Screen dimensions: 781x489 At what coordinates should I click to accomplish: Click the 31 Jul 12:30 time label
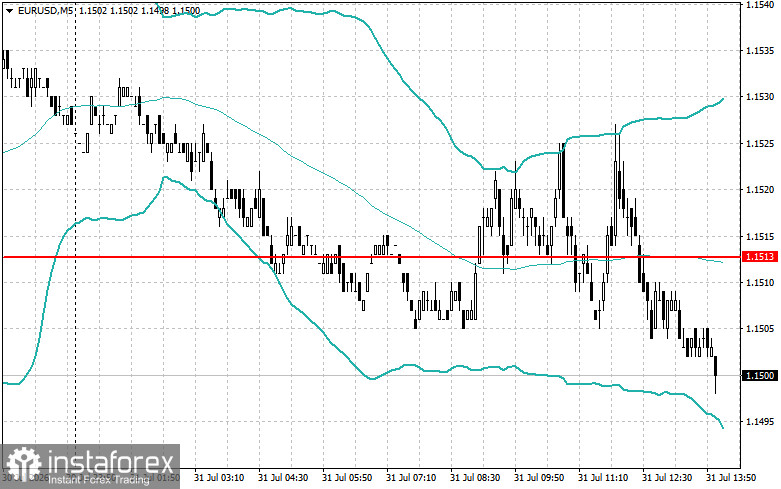coord(667,478)
